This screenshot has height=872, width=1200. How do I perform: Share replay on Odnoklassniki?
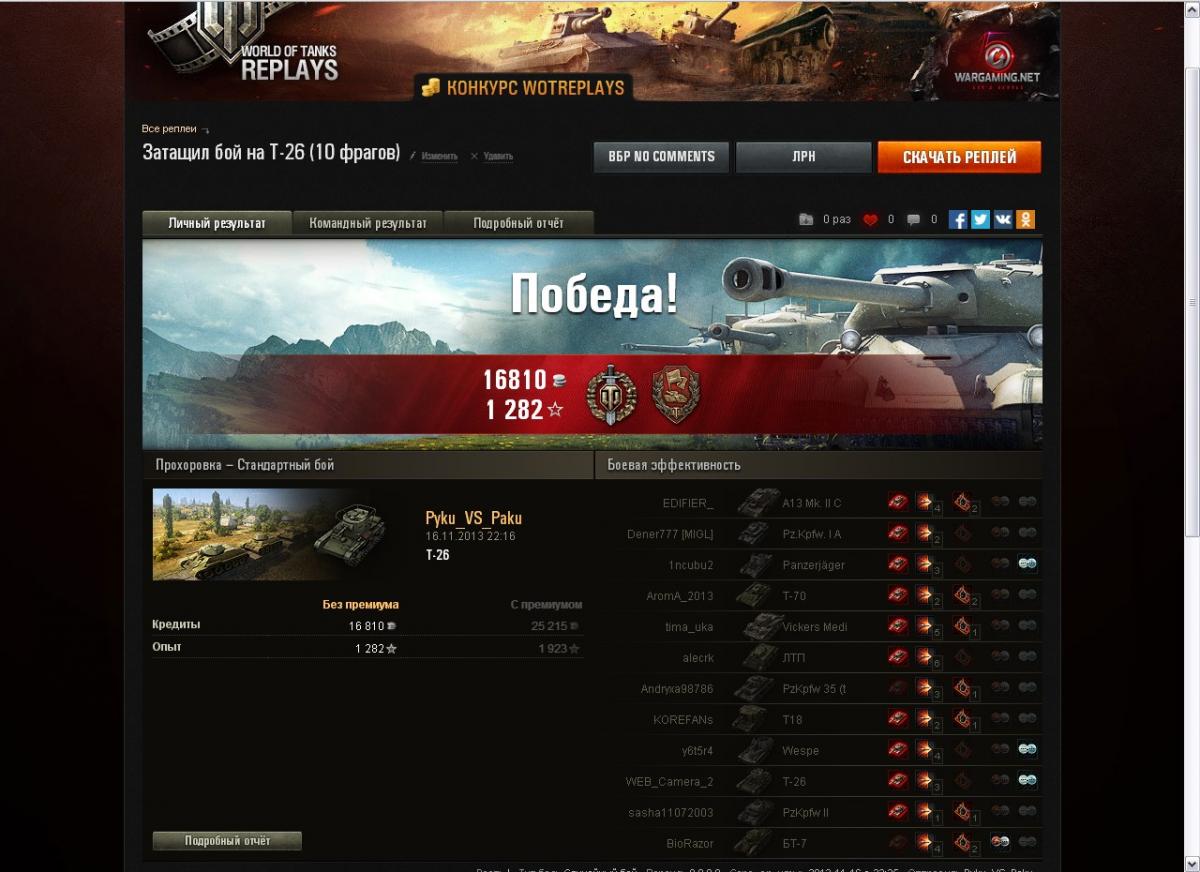[1026, 220]
